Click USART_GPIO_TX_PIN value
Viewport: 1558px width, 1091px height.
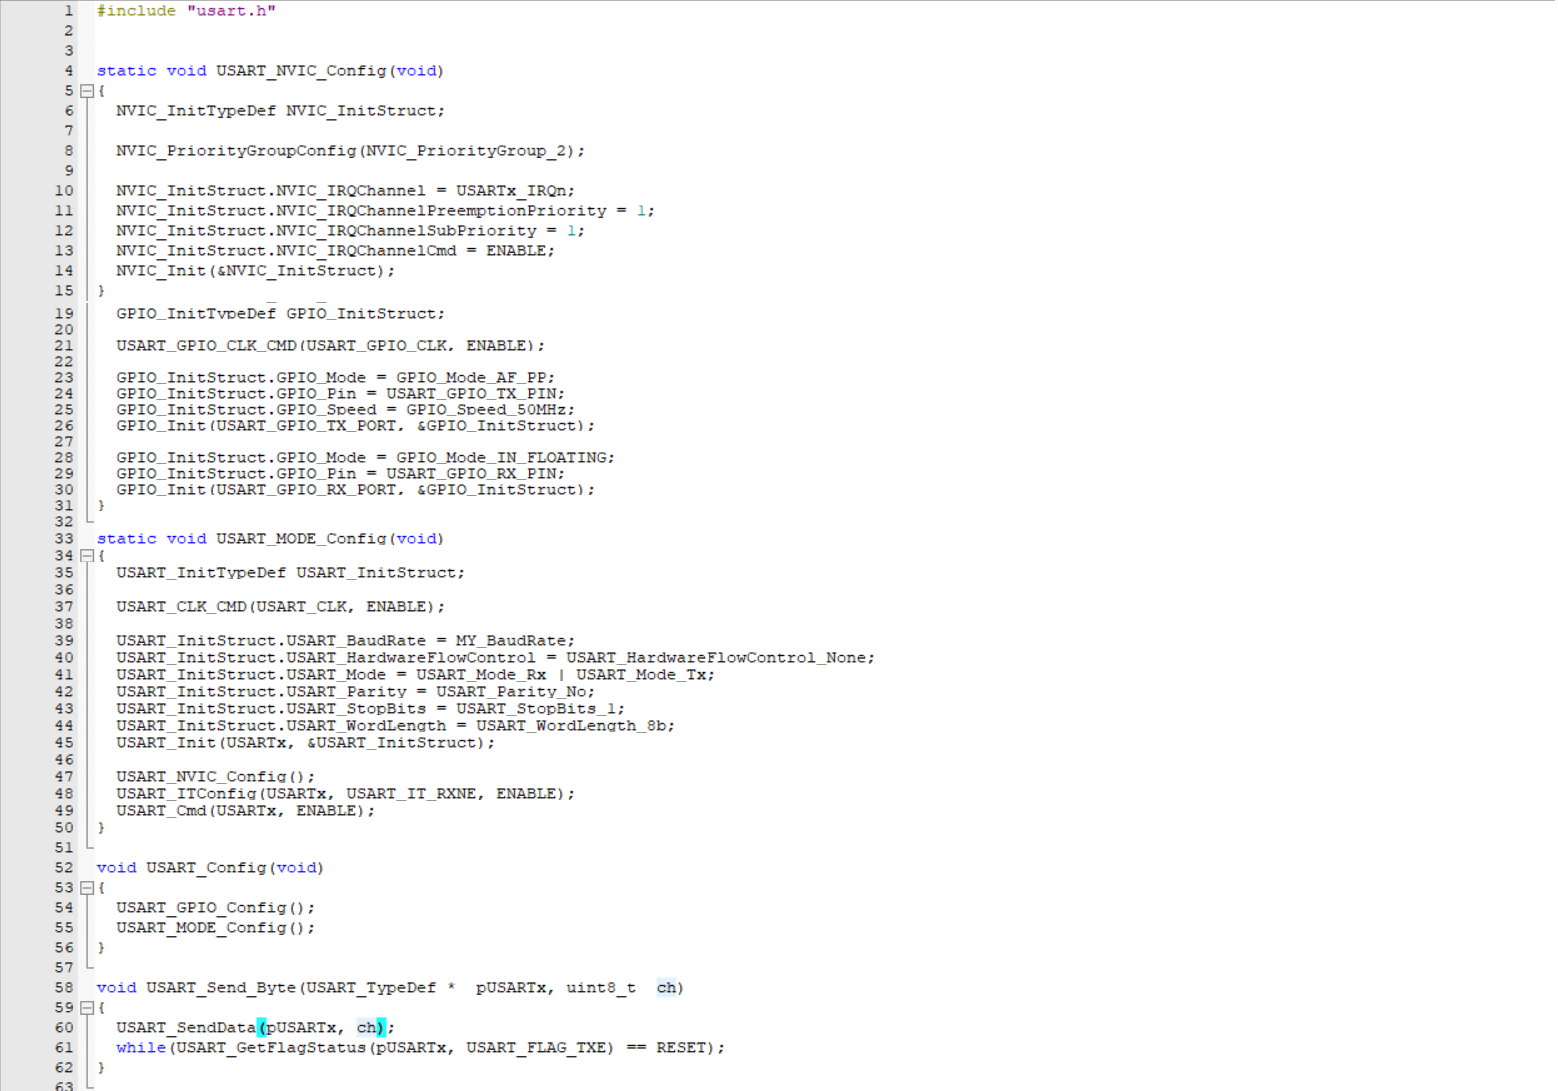[471, 394]
